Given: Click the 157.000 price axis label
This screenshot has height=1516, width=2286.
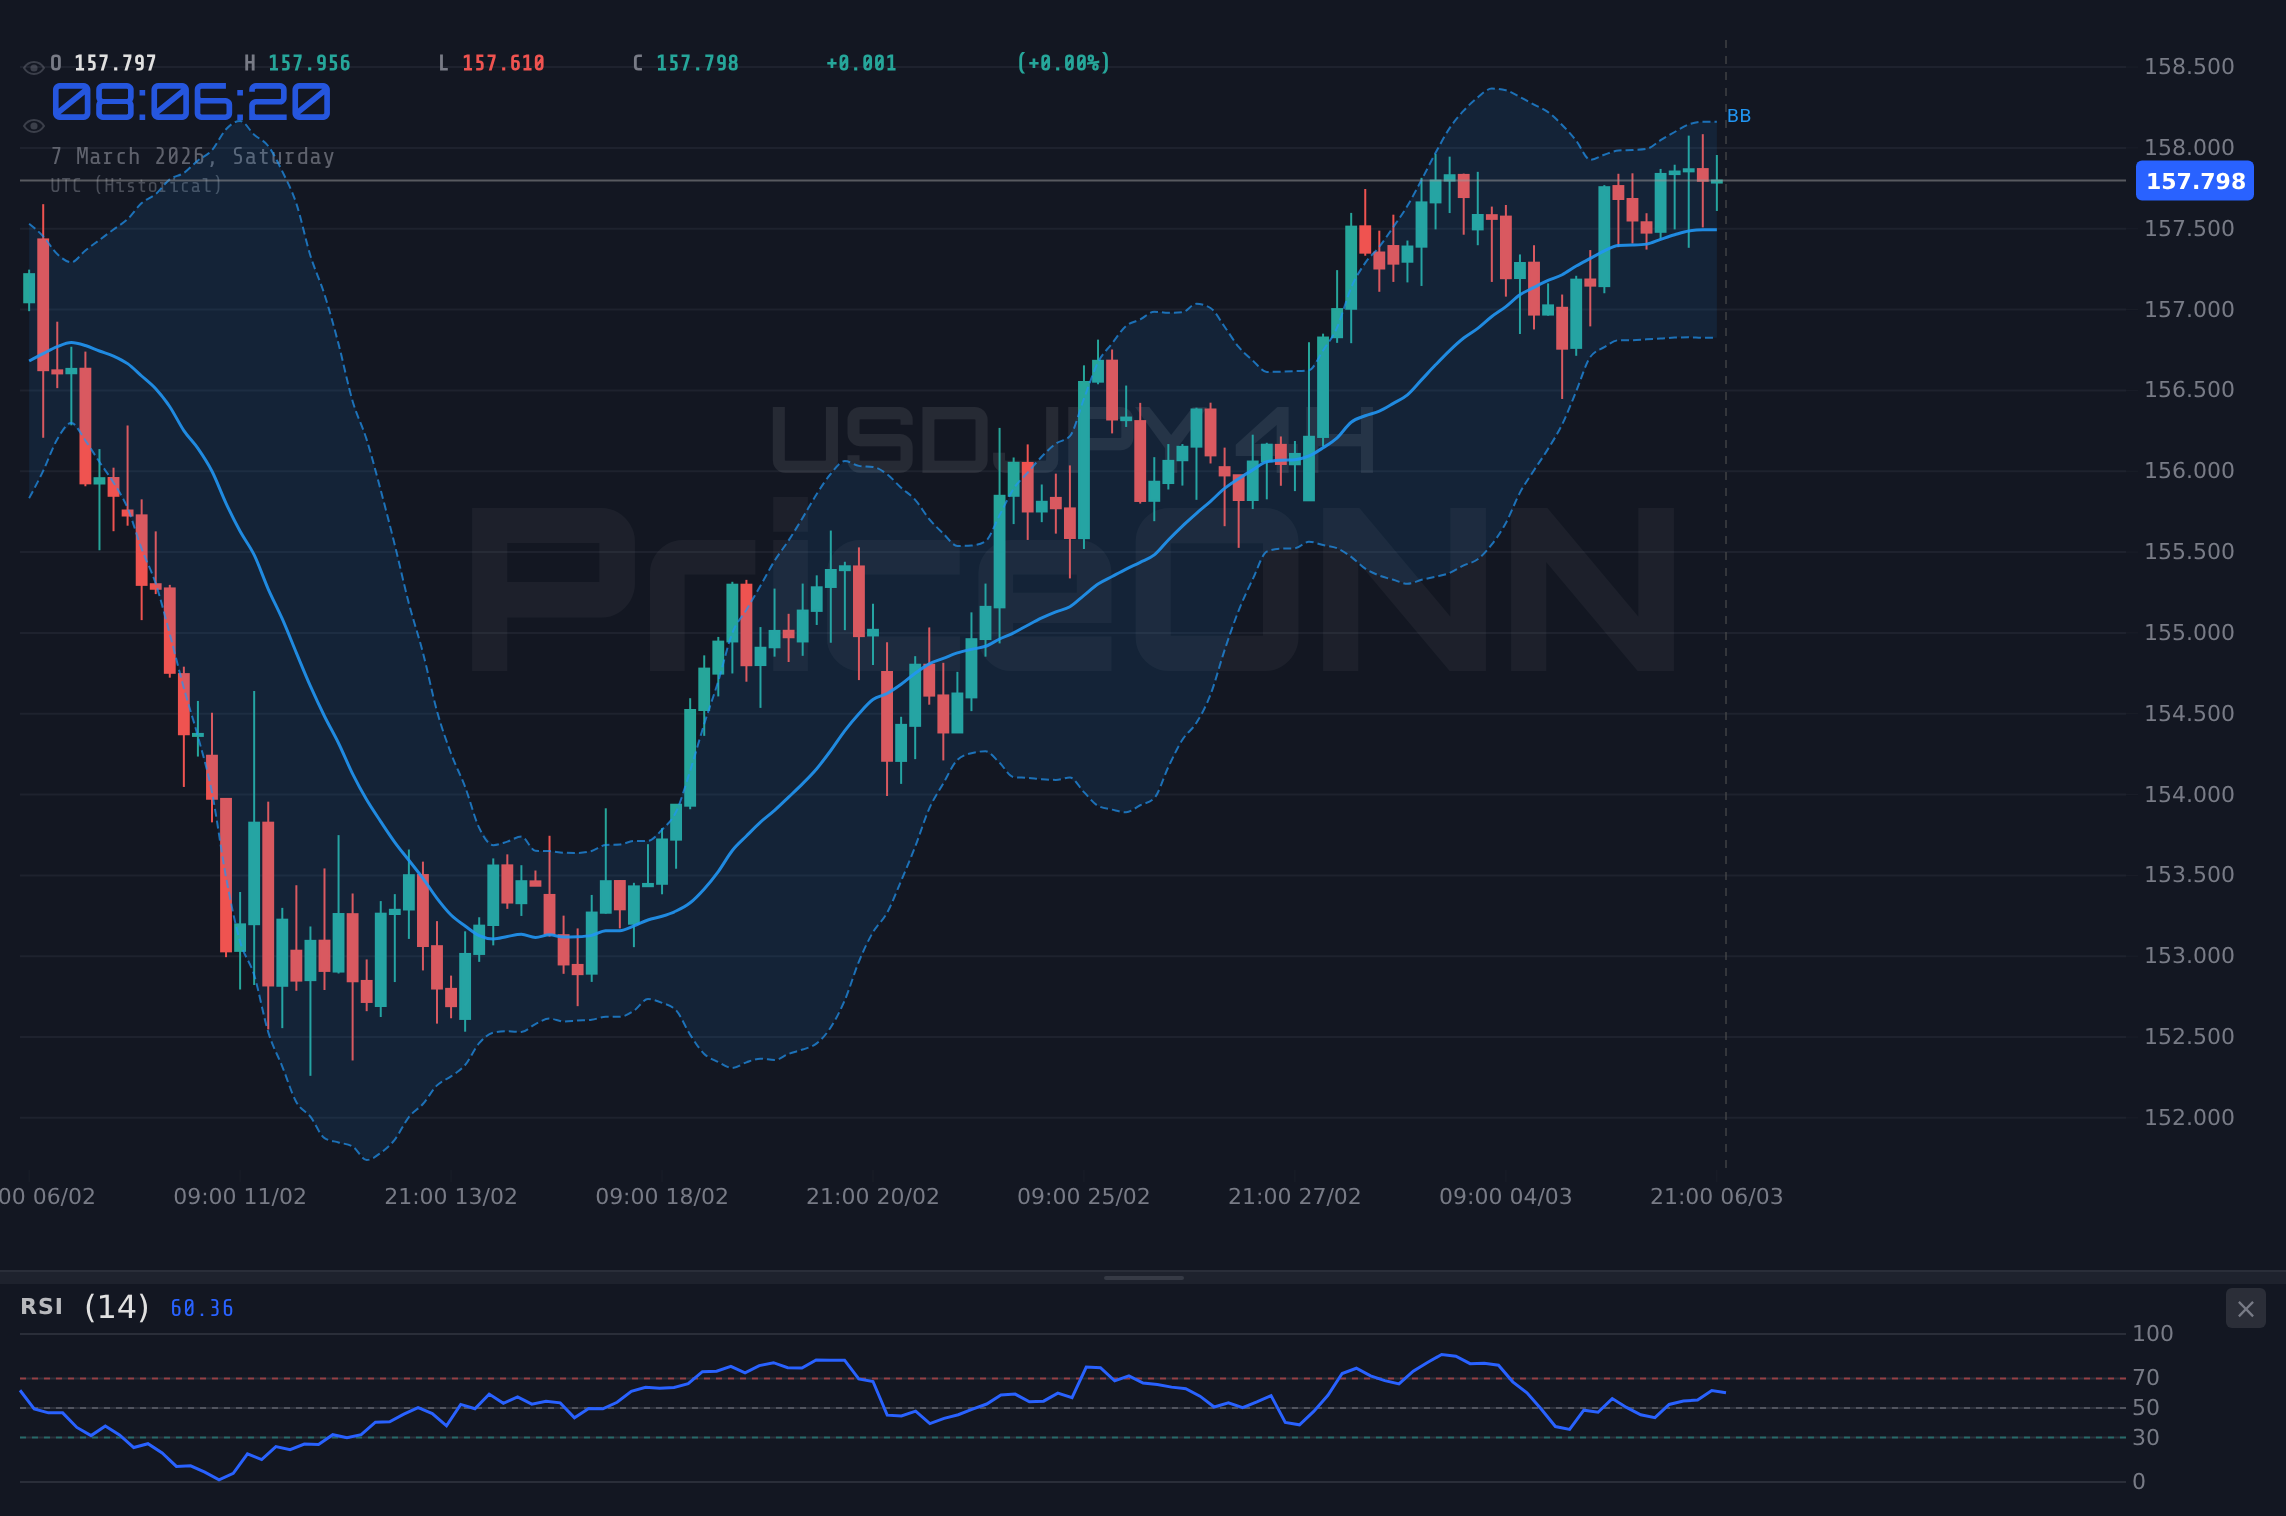Looking at the screenshot, I should tap(2189, 310).
